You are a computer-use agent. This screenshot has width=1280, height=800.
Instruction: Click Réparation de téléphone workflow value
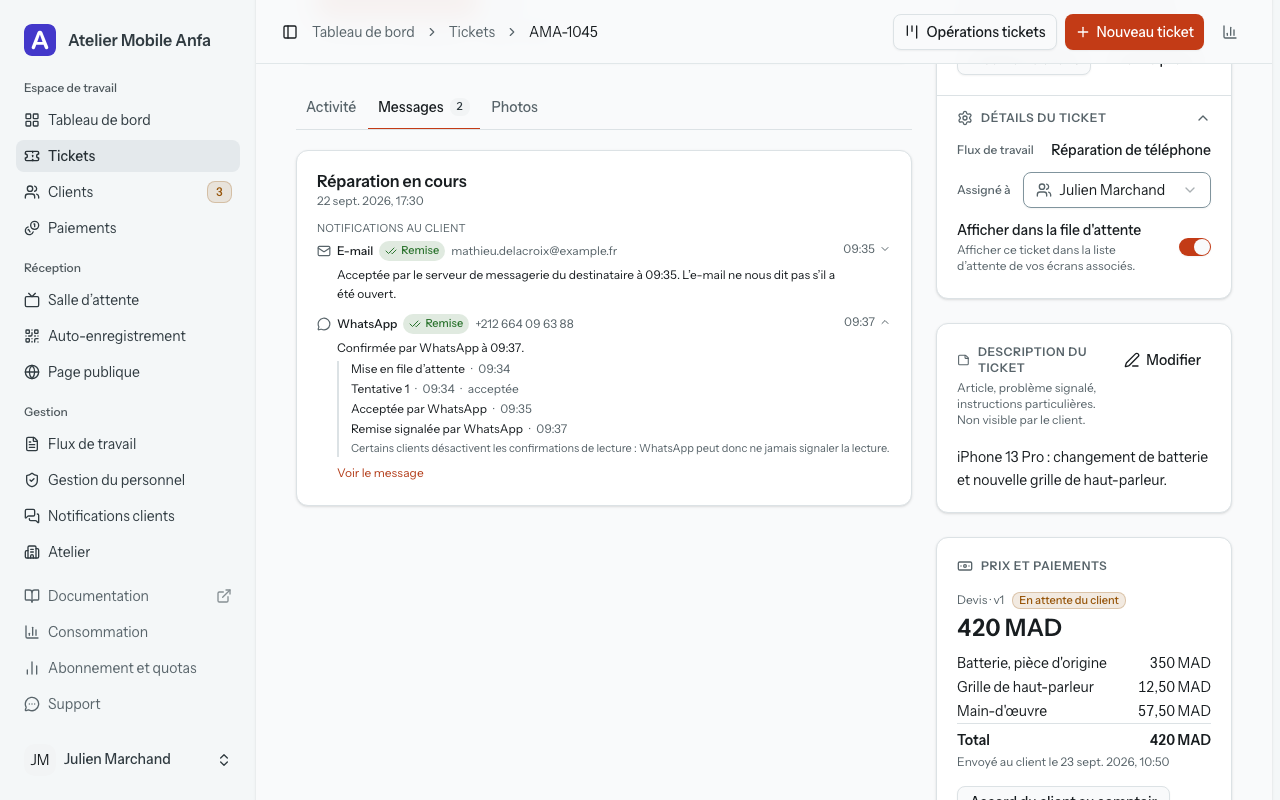coord(1131,150)
